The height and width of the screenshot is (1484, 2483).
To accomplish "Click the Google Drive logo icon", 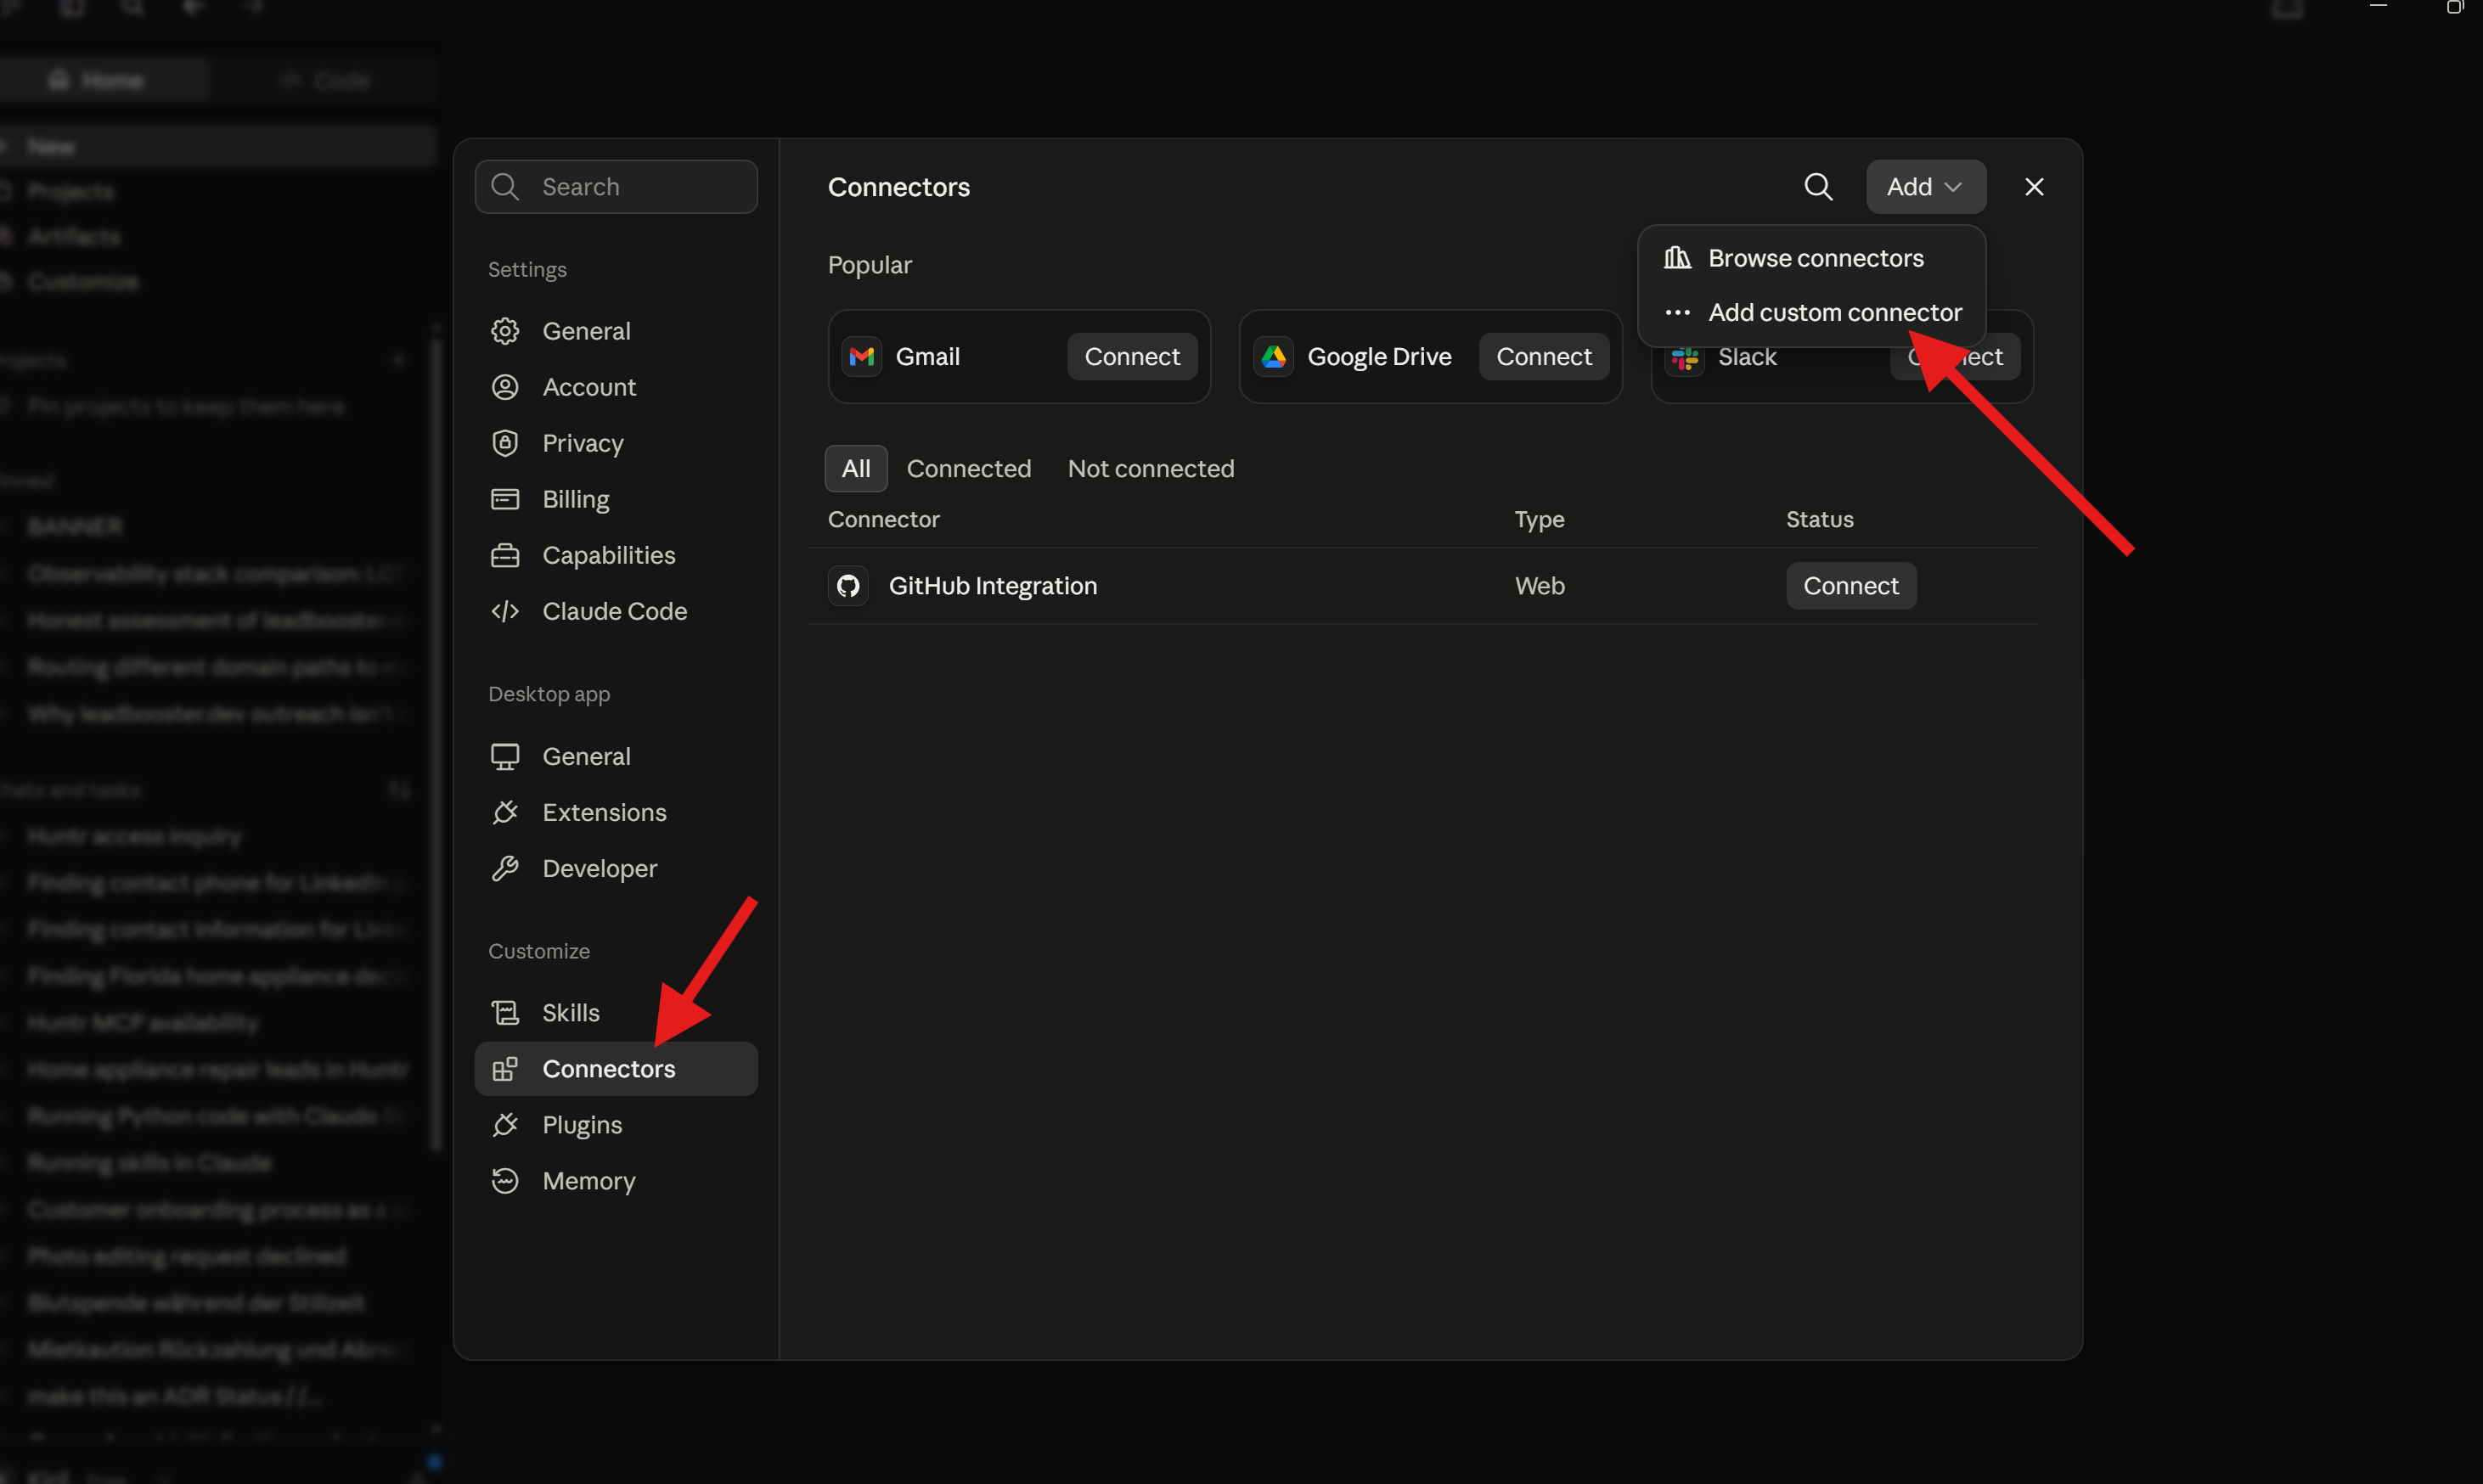I will pos(1273,357).
